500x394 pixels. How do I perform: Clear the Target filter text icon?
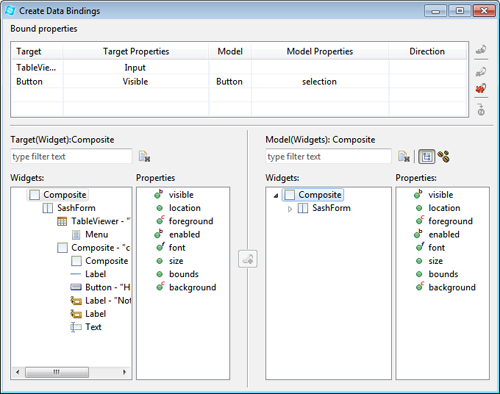coord(144,156)
